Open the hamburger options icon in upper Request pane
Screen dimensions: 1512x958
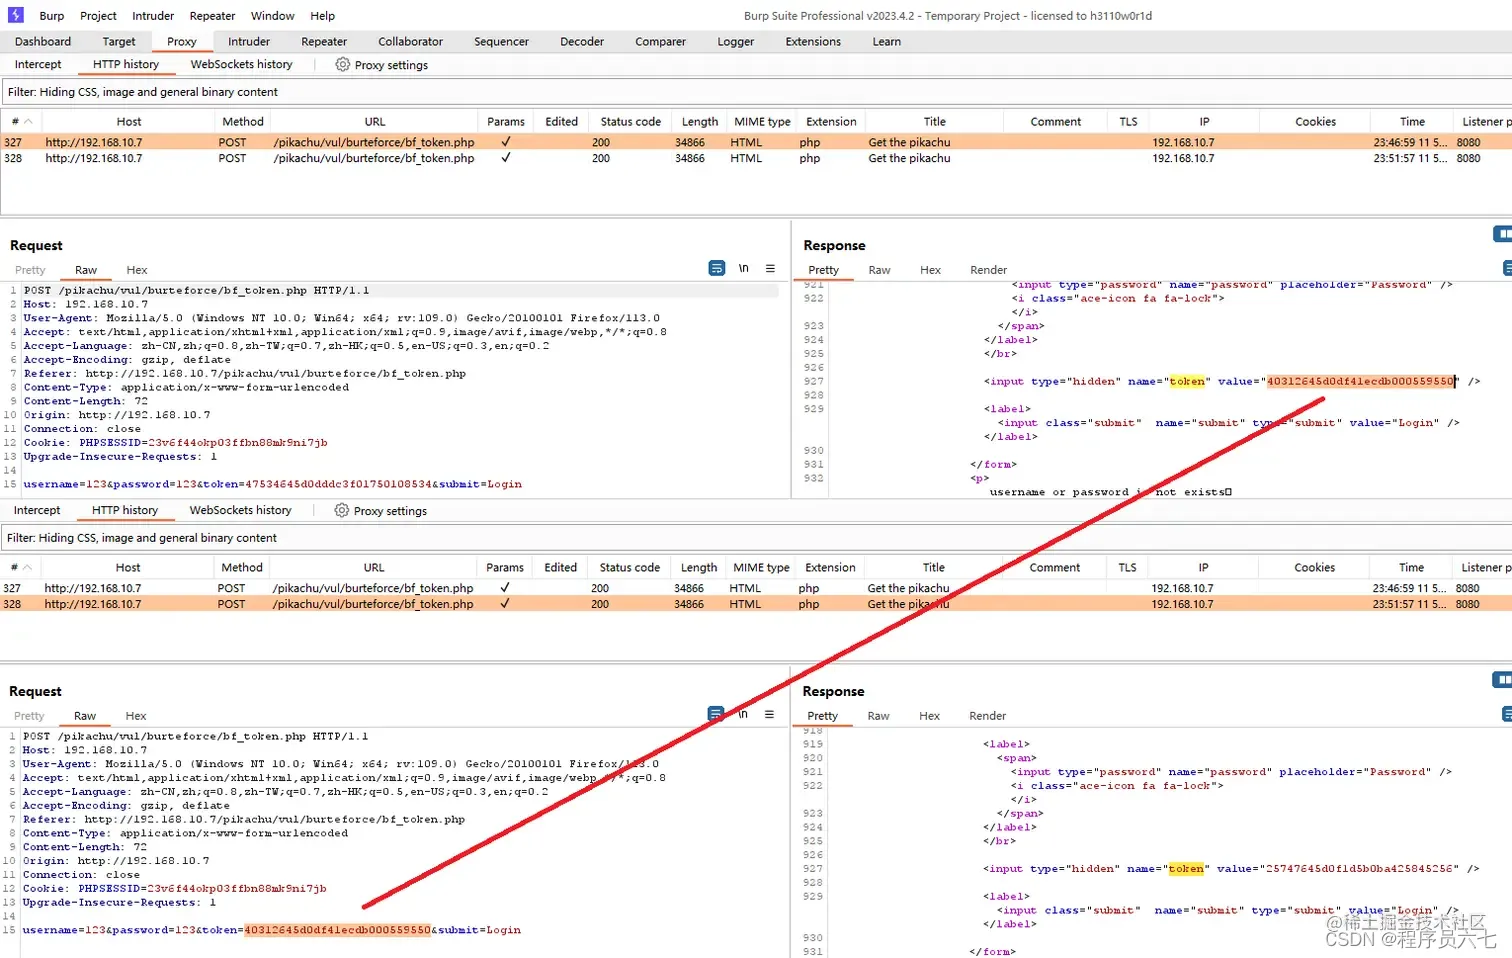point(770,268)
